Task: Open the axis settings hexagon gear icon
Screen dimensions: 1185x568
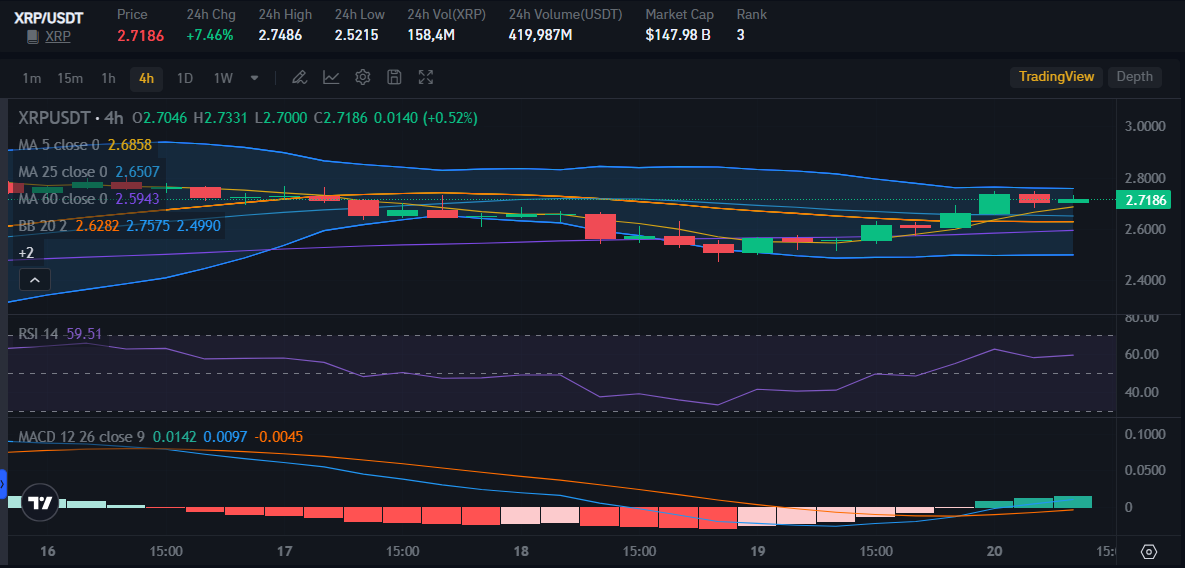Action: 1149,551
